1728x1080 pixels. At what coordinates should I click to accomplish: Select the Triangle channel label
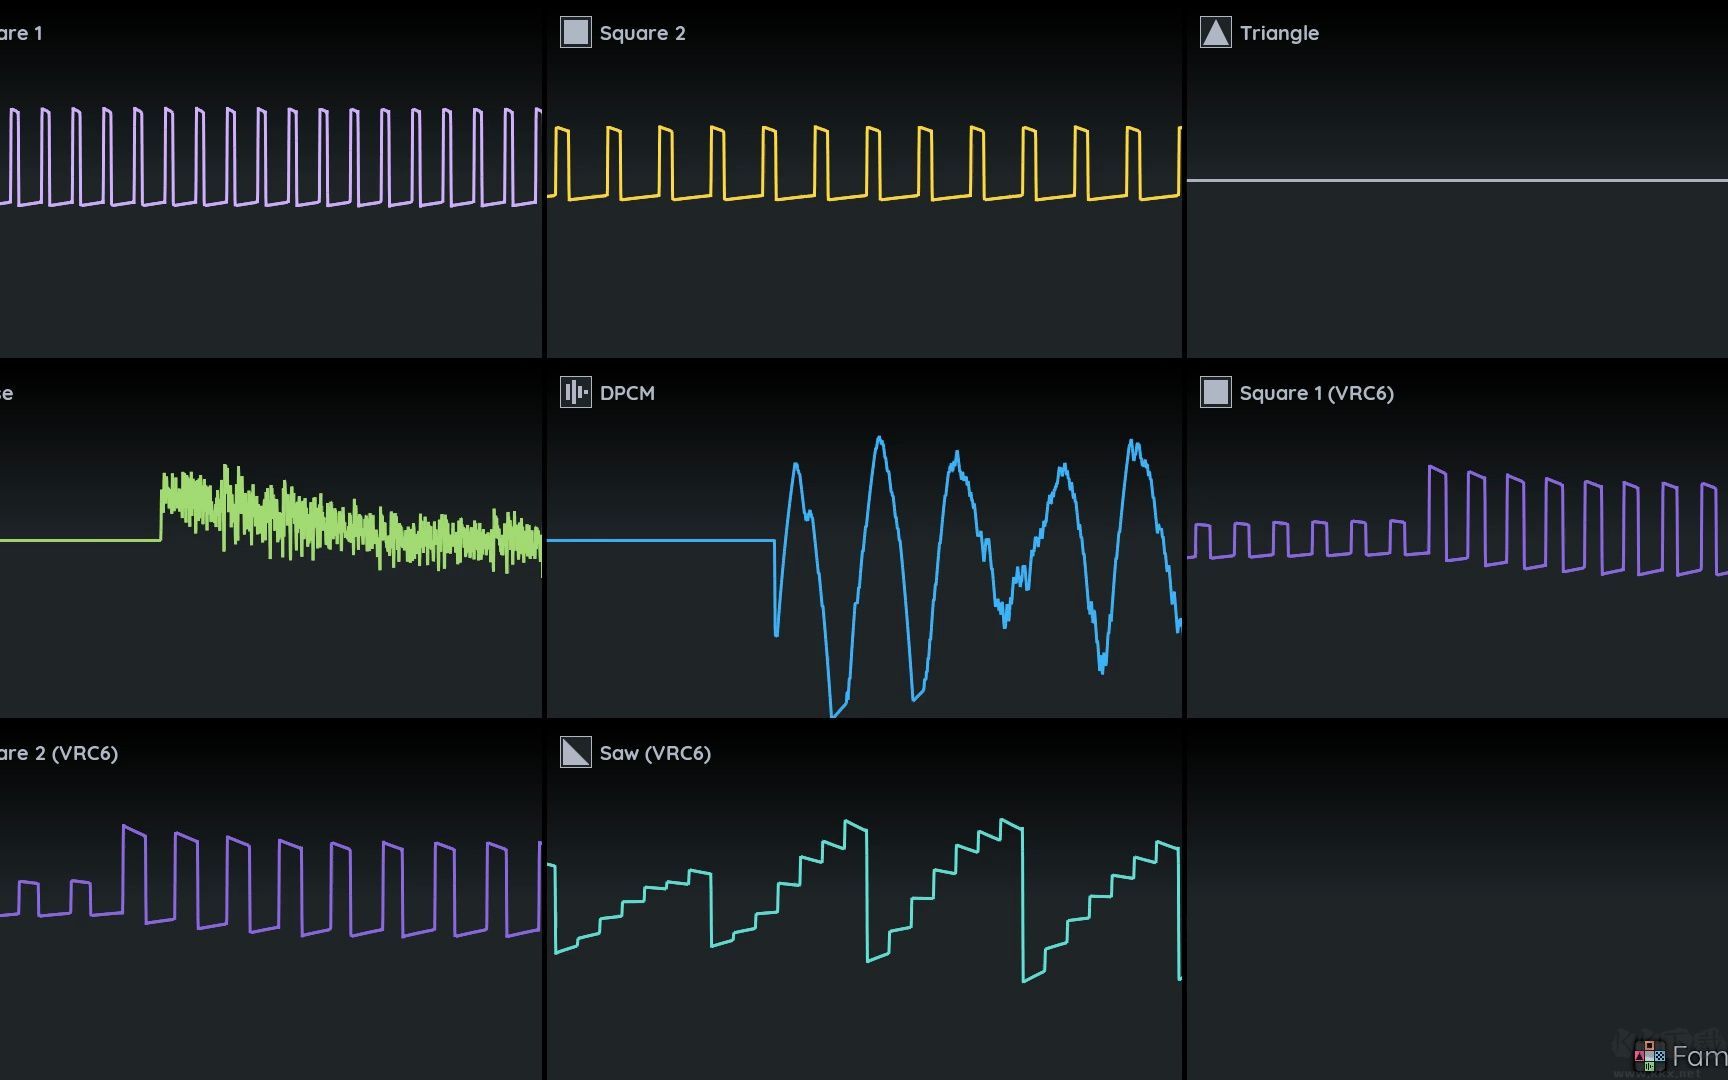click(x=1279, y=33)
